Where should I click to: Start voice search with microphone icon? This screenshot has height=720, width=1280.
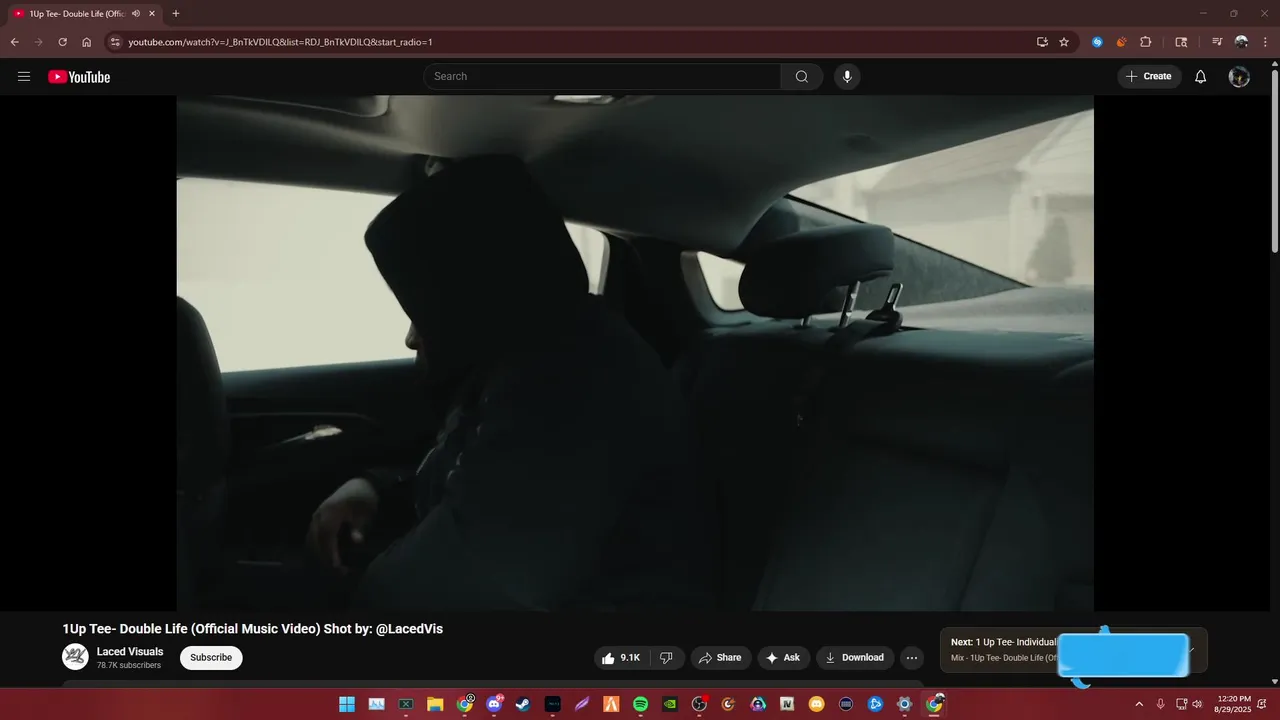847,77
